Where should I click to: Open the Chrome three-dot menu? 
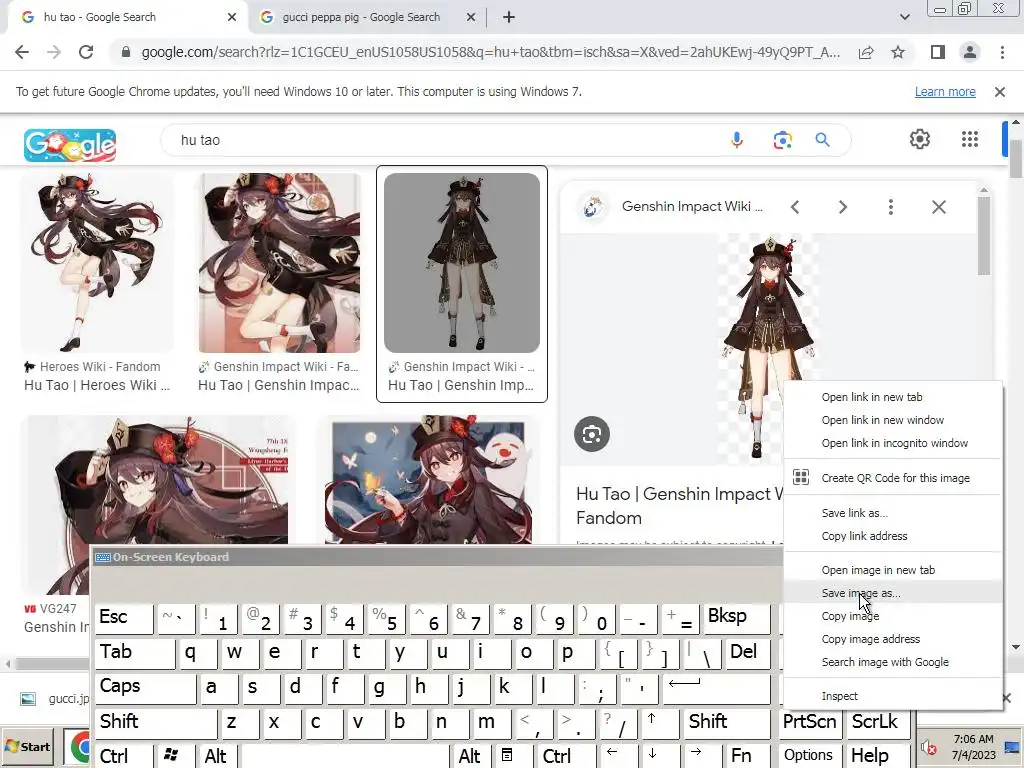point(1002,52)
